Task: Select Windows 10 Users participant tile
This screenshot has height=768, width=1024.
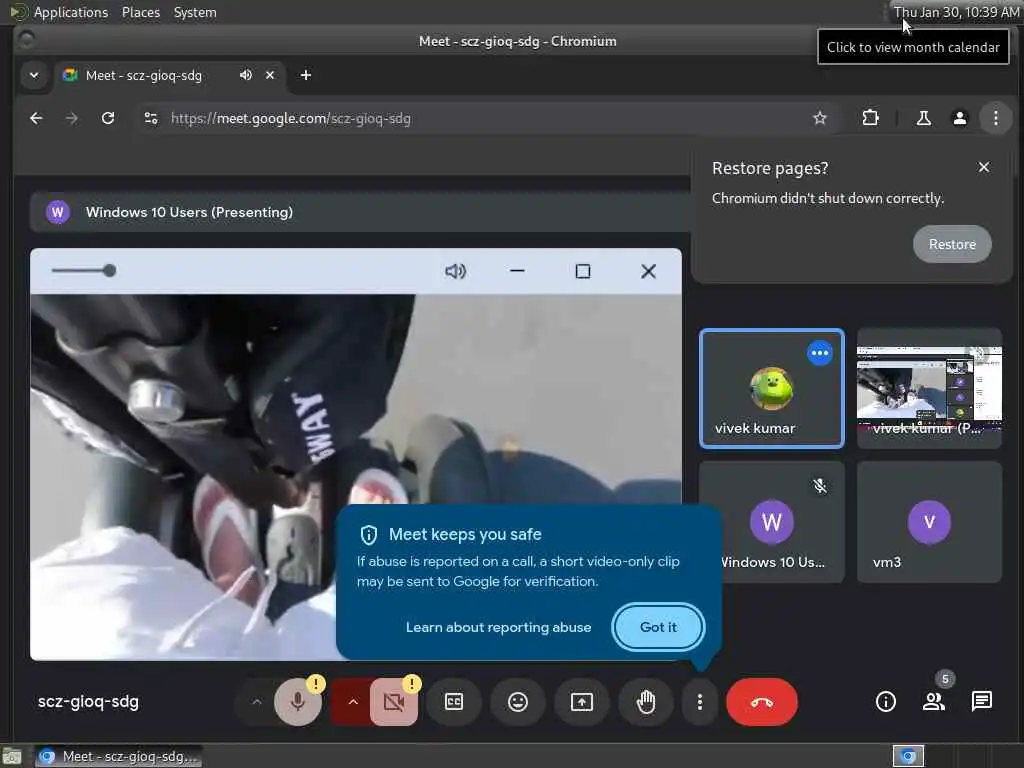Action: 772,522
